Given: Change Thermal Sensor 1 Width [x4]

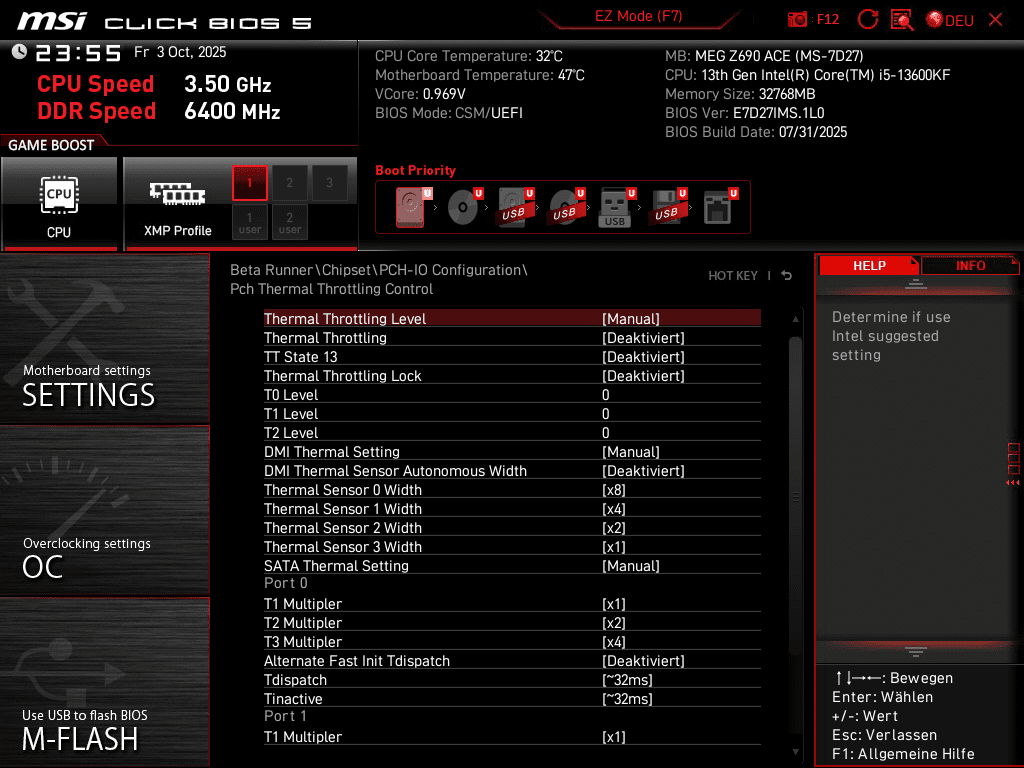Looking at the screenshot, I should point(512,508).
